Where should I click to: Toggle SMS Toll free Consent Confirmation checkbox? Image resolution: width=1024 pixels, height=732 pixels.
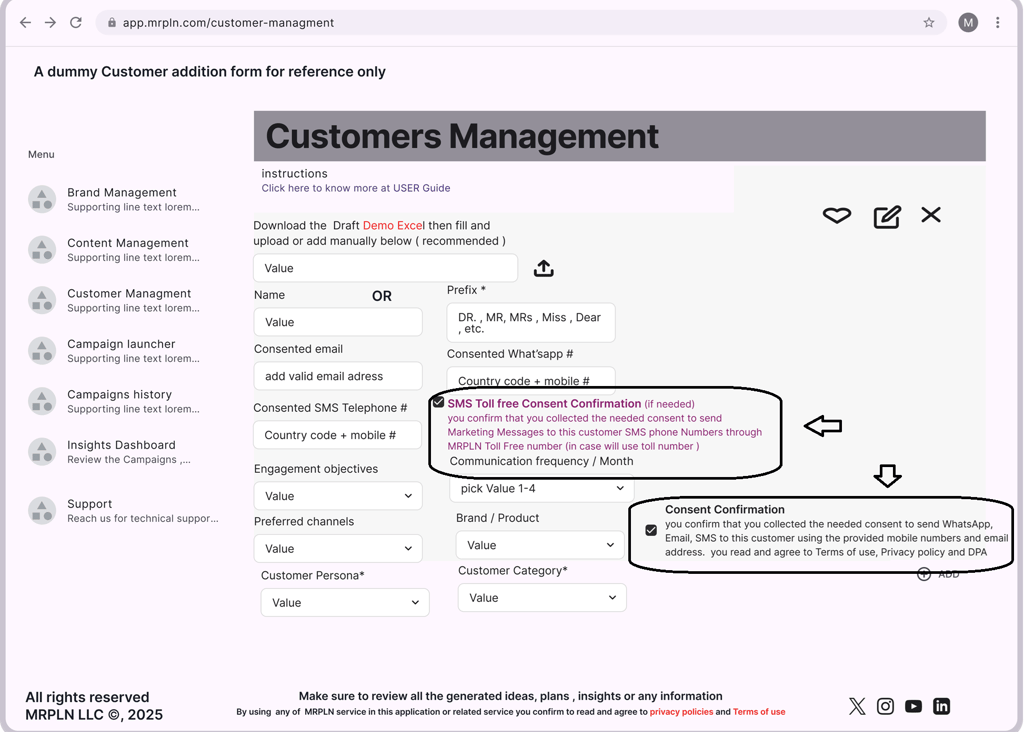coord(438,402)
